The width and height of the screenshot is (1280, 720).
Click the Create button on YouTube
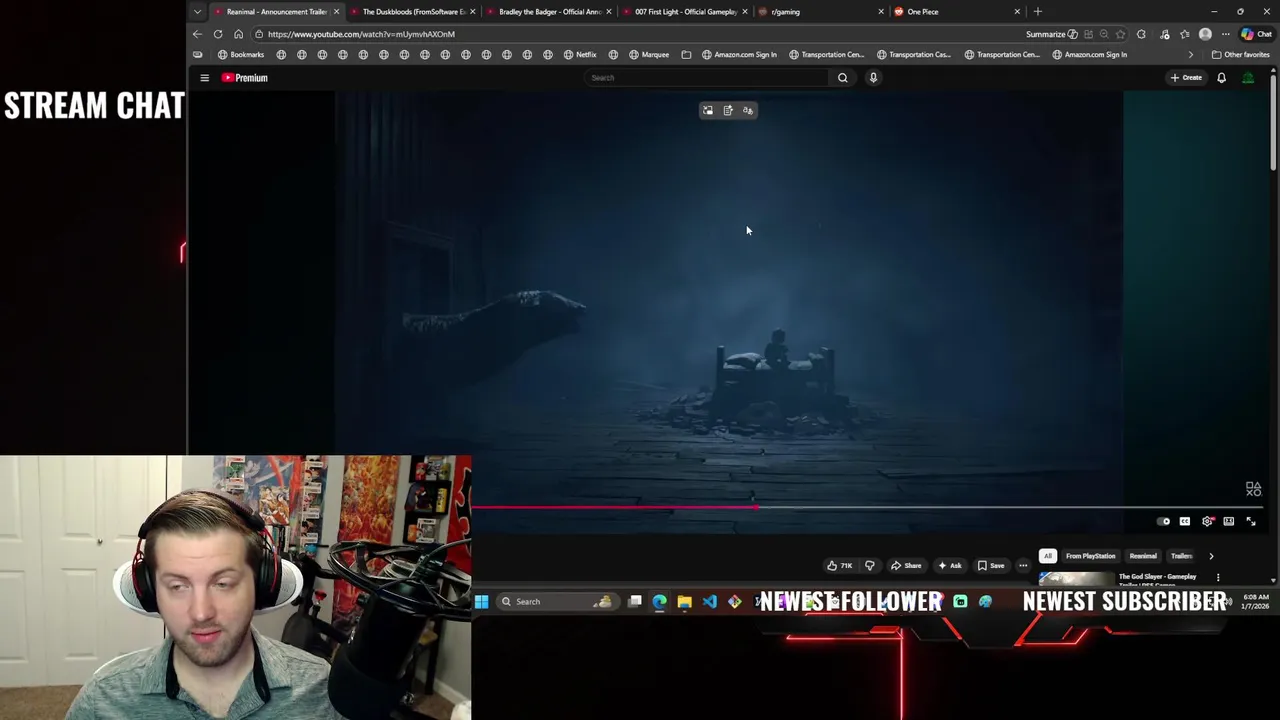pyautogui.click(x=1186, y=77)
